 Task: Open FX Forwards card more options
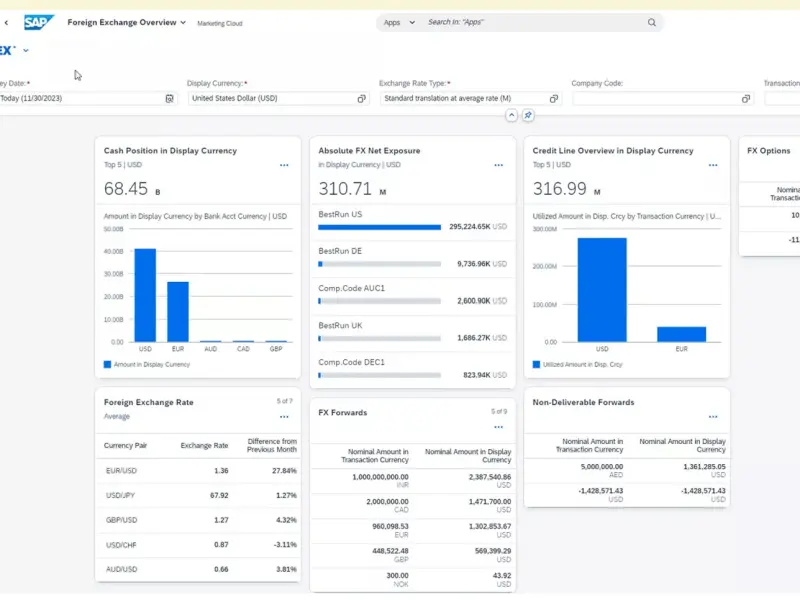click(499, 427)
